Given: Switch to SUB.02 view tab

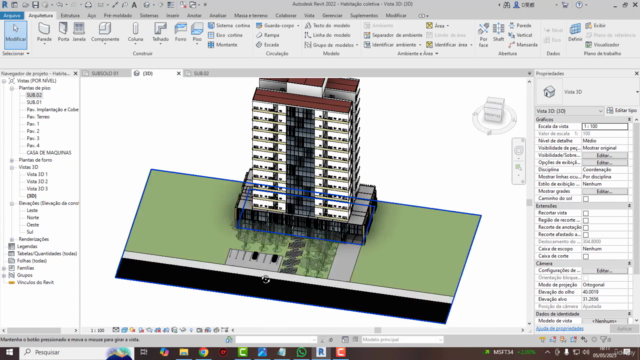Looking at the screenshot, I should 201,73.
